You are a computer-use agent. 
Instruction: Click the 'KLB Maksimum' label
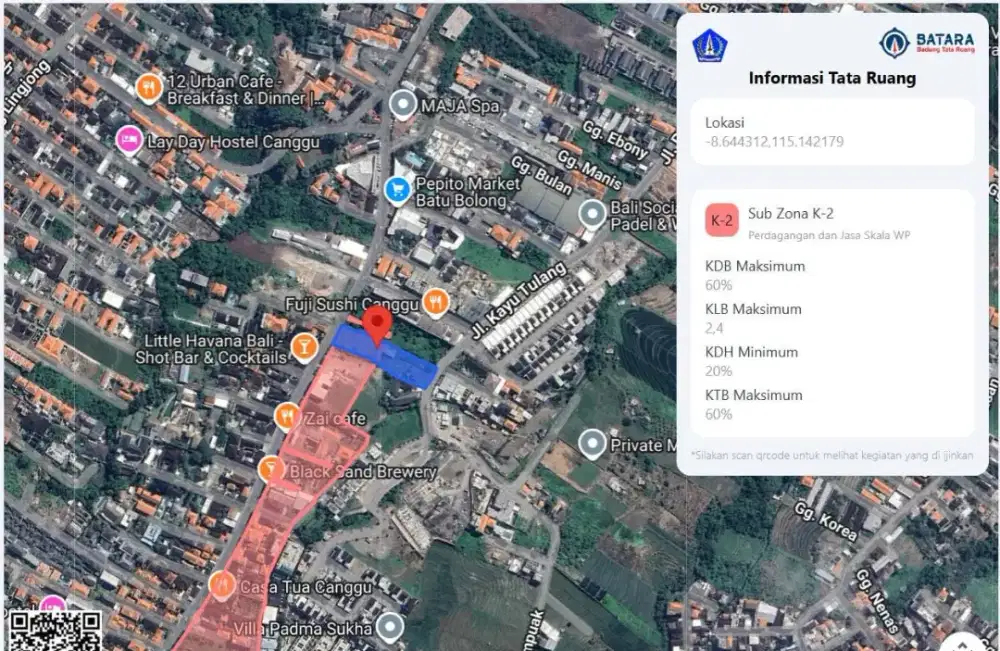(x=753, y=309)
